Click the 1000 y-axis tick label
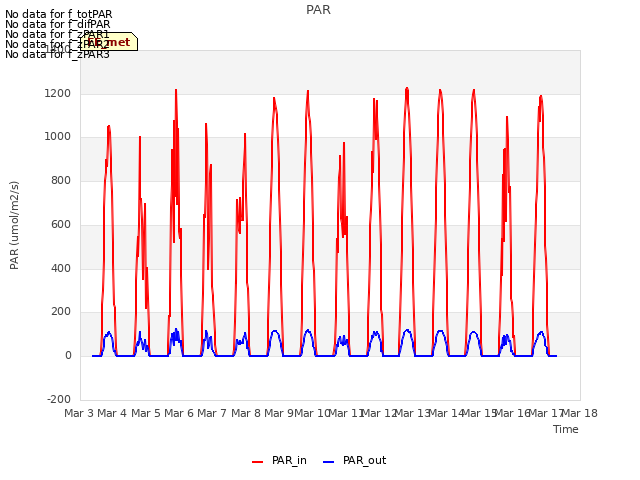Screen dimensions: 640x480 click(x=58, y=137)
